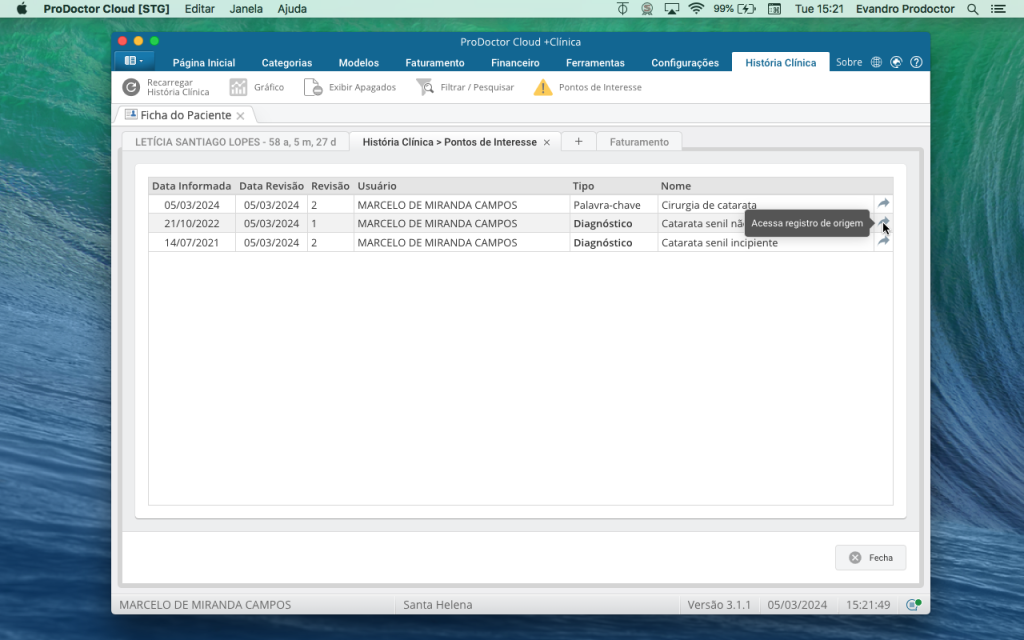Click the AirPlay display icon
Image resolution: width=1024 pixels, height=640 pixels.
671,9
